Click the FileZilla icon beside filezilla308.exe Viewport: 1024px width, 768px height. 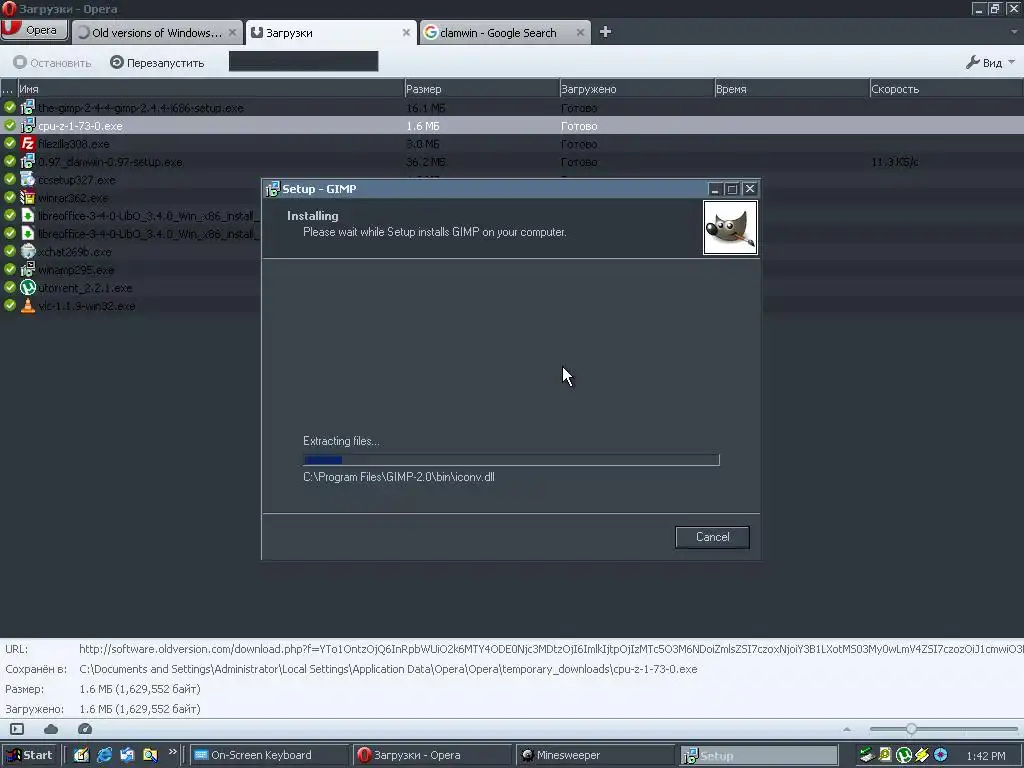click(x=27, y=144)
